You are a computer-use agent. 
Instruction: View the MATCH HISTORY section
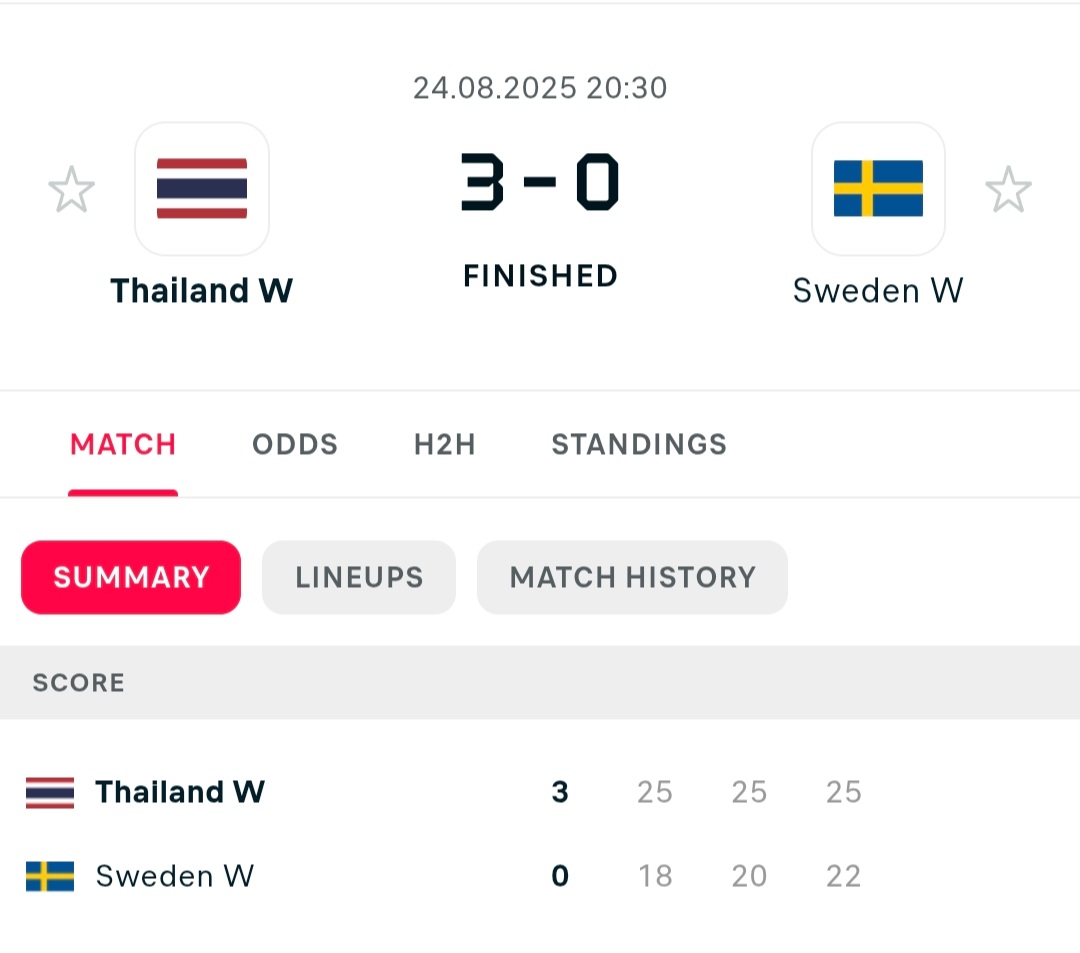click(632, 577)
